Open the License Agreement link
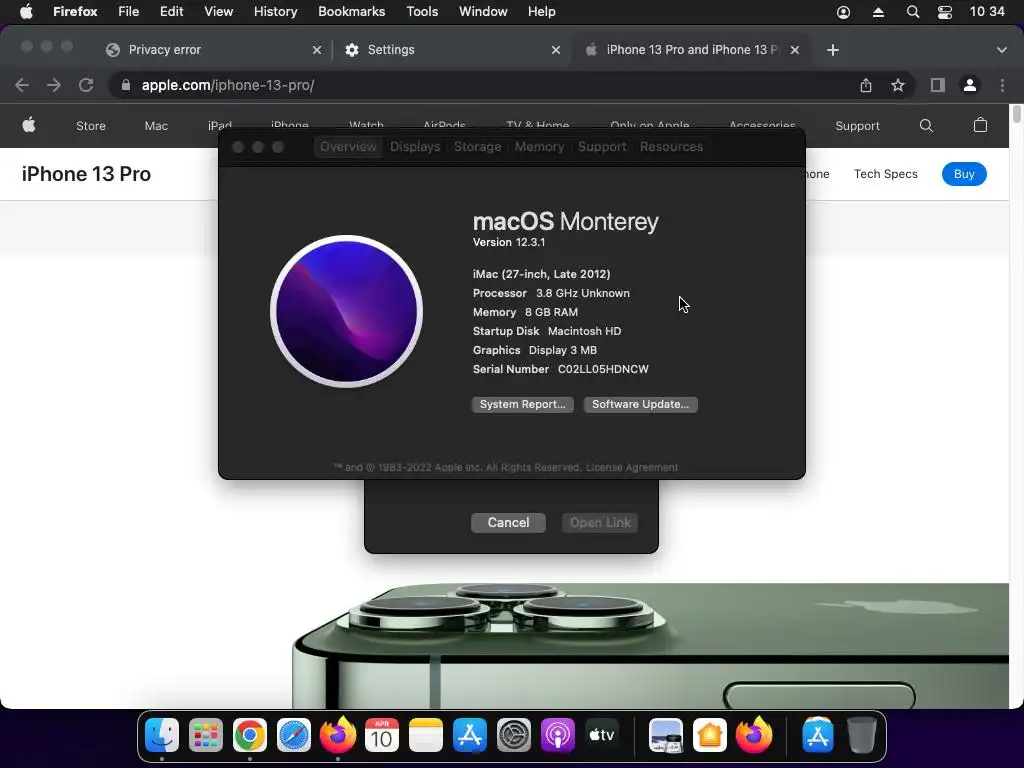Viewport: 1024px width, 768px height. 632,467
